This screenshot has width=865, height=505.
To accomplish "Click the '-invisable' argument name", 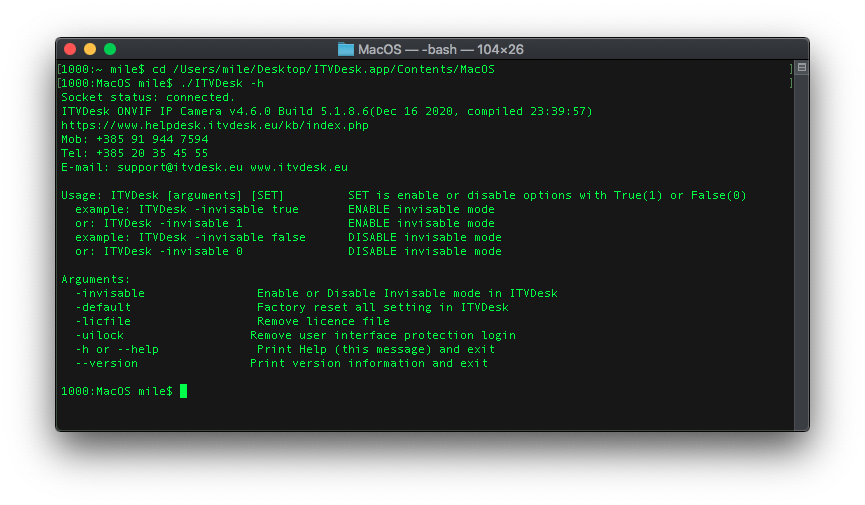I will (x=110, y=293).
